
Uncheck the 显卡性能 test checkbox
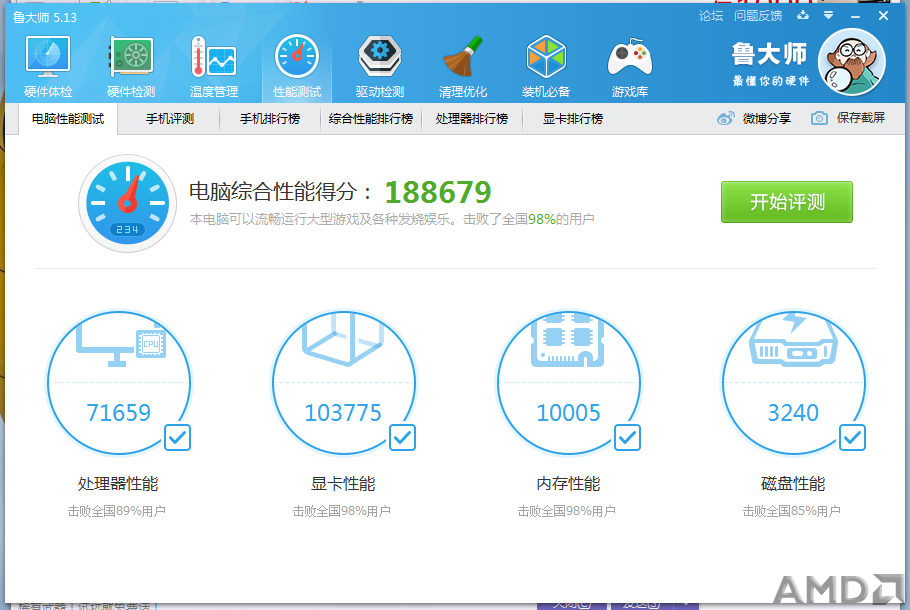[402, 438]
